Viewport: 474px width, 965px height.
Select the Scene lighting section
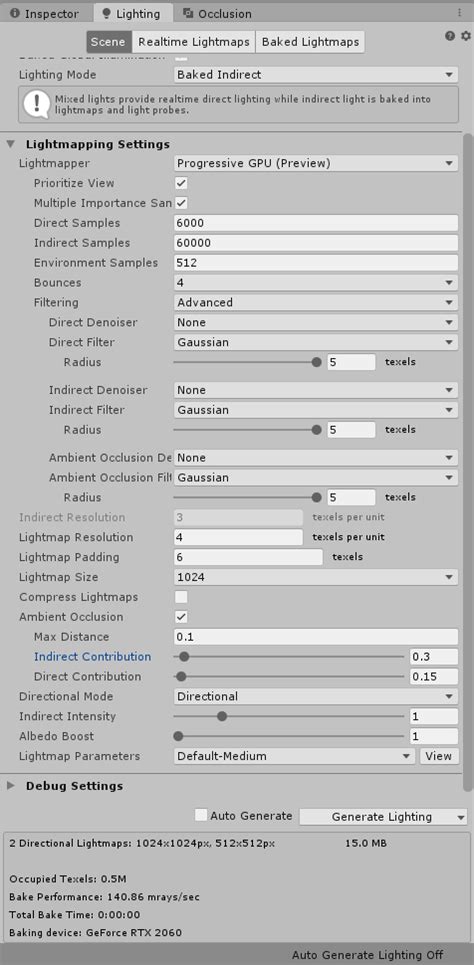(x=109, y=42)
